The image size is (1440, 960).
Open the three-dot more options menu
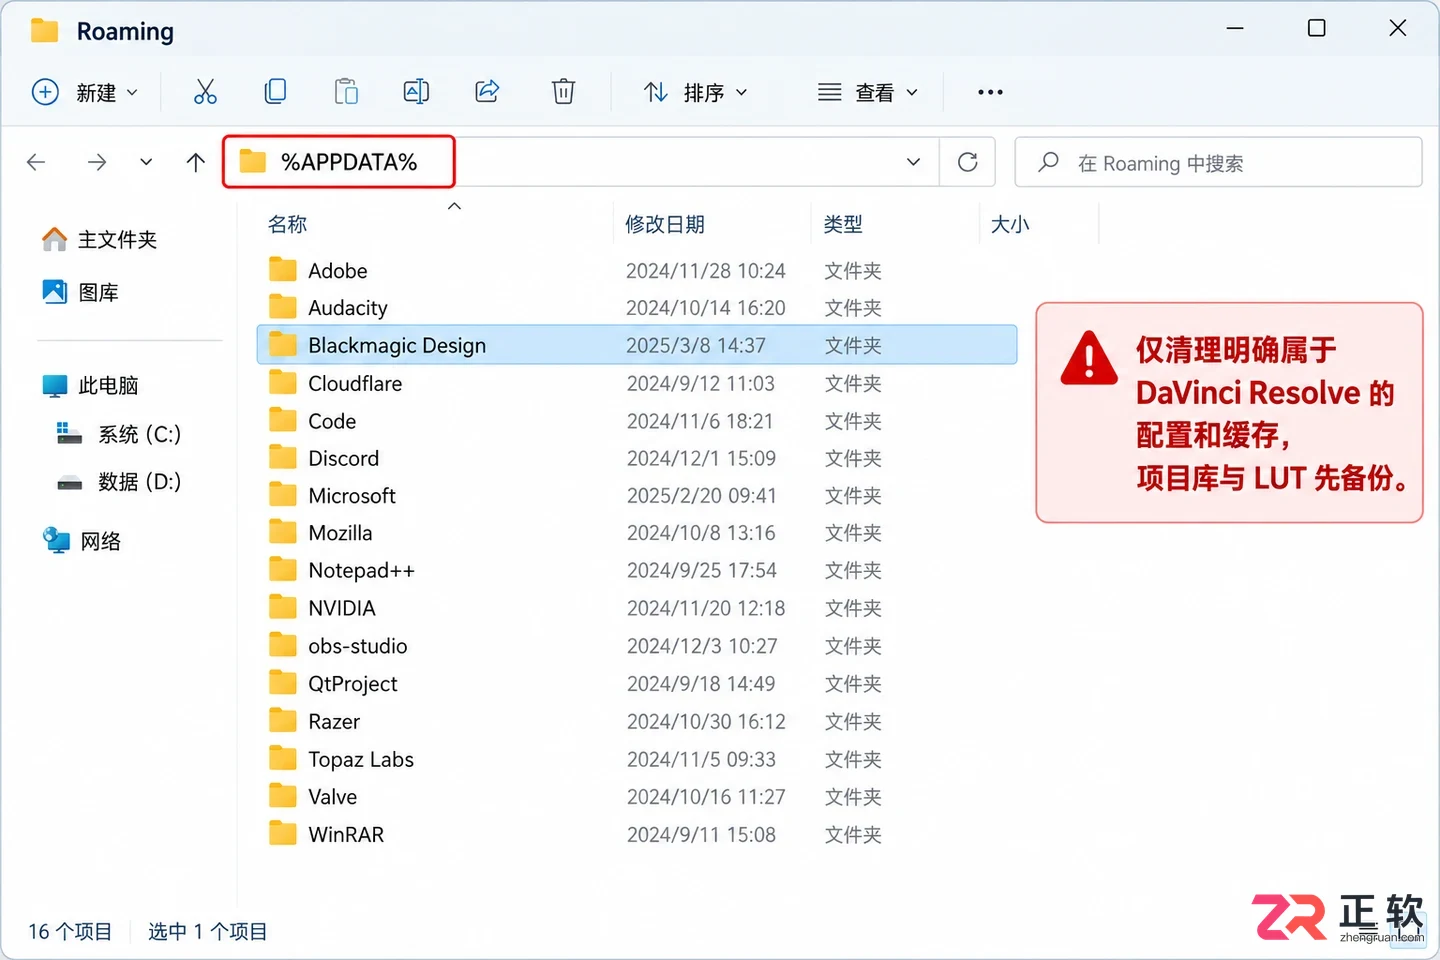coord(990,92)
